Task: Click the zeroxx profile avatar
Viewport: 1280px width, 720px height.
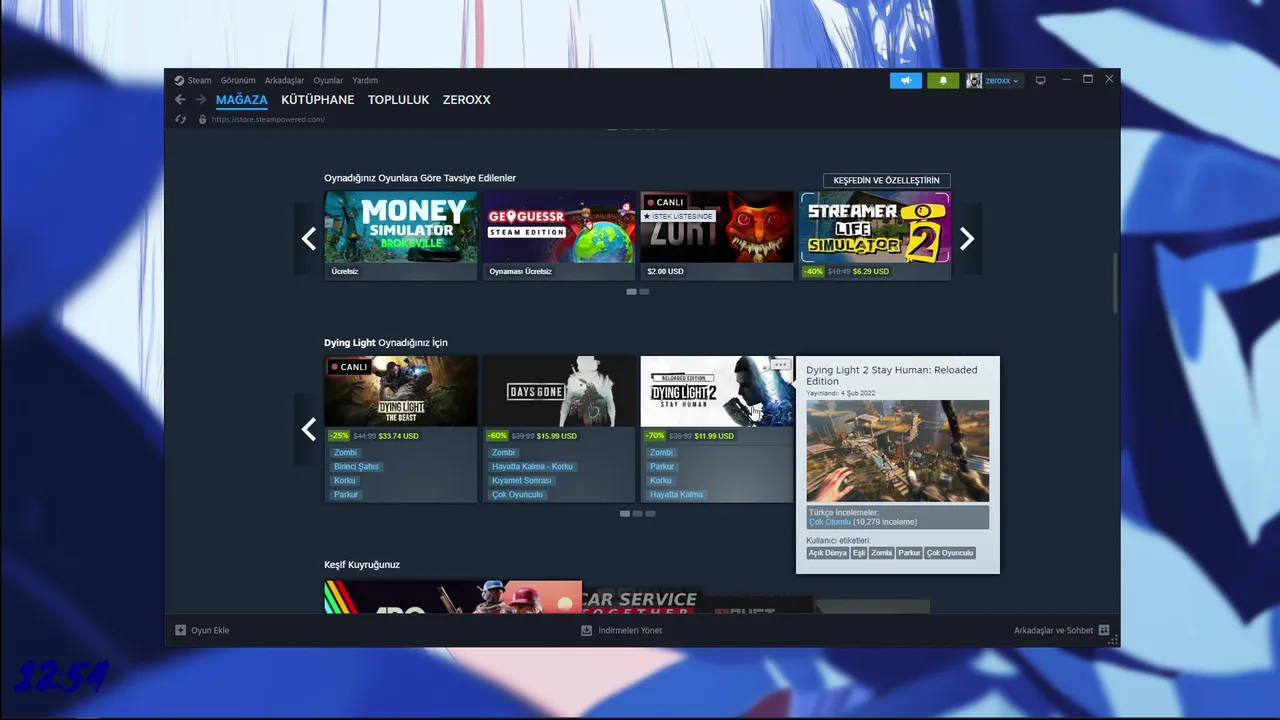Action: 974,80
